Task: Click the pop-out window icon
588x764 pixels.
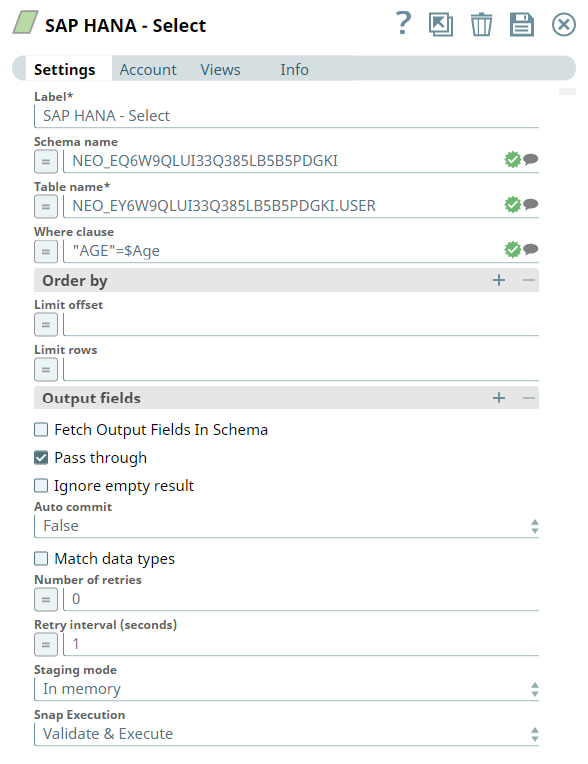Action: [x=440, y=24]
